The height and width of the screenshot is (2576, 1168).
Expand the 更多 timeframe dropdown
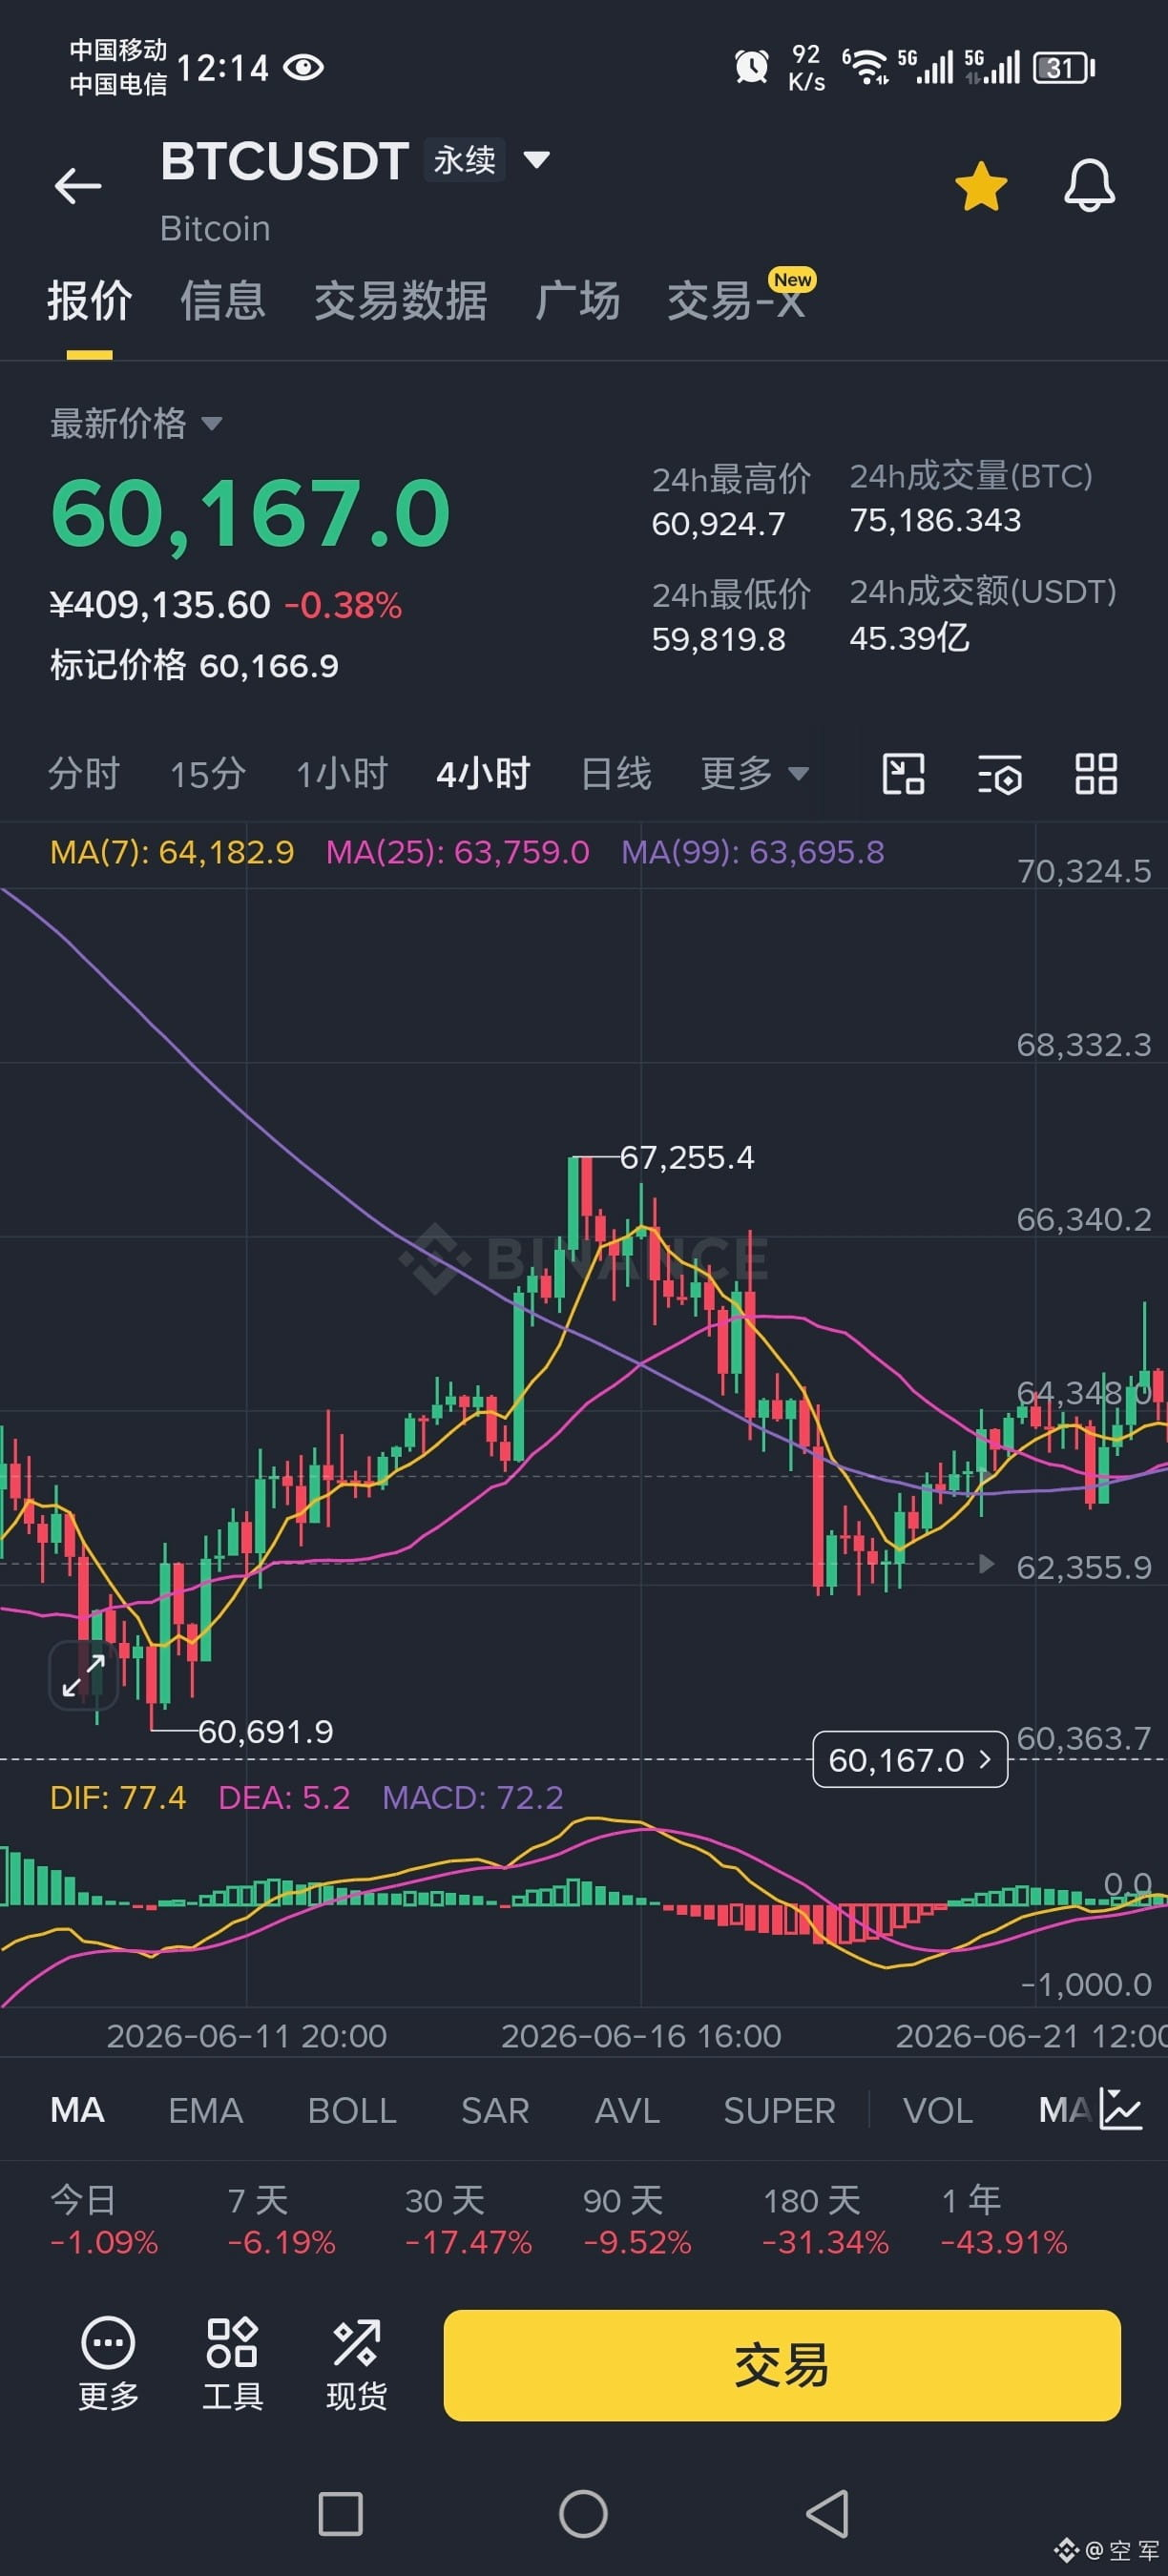pyautogui.click(x=754, y=773)
